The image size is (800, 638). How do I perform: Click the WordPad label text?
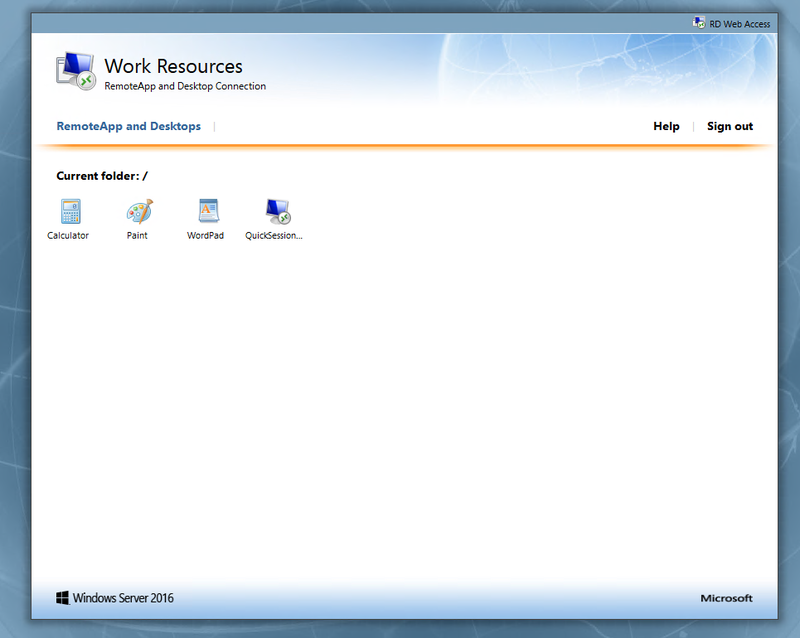(206, 236)
